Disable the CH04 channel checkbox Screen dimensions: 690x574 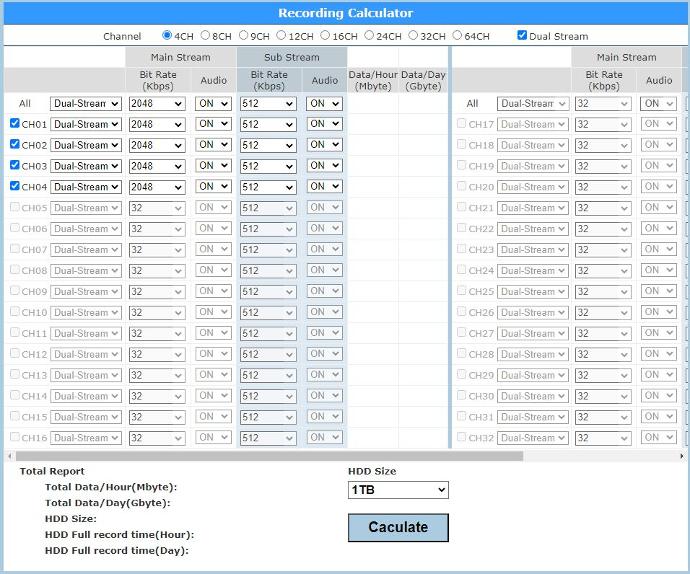[x=14, y=187]
